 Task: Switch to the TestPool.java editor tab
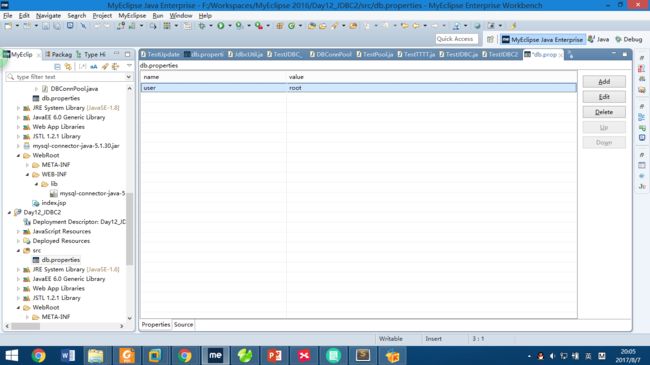click(375, 54)
